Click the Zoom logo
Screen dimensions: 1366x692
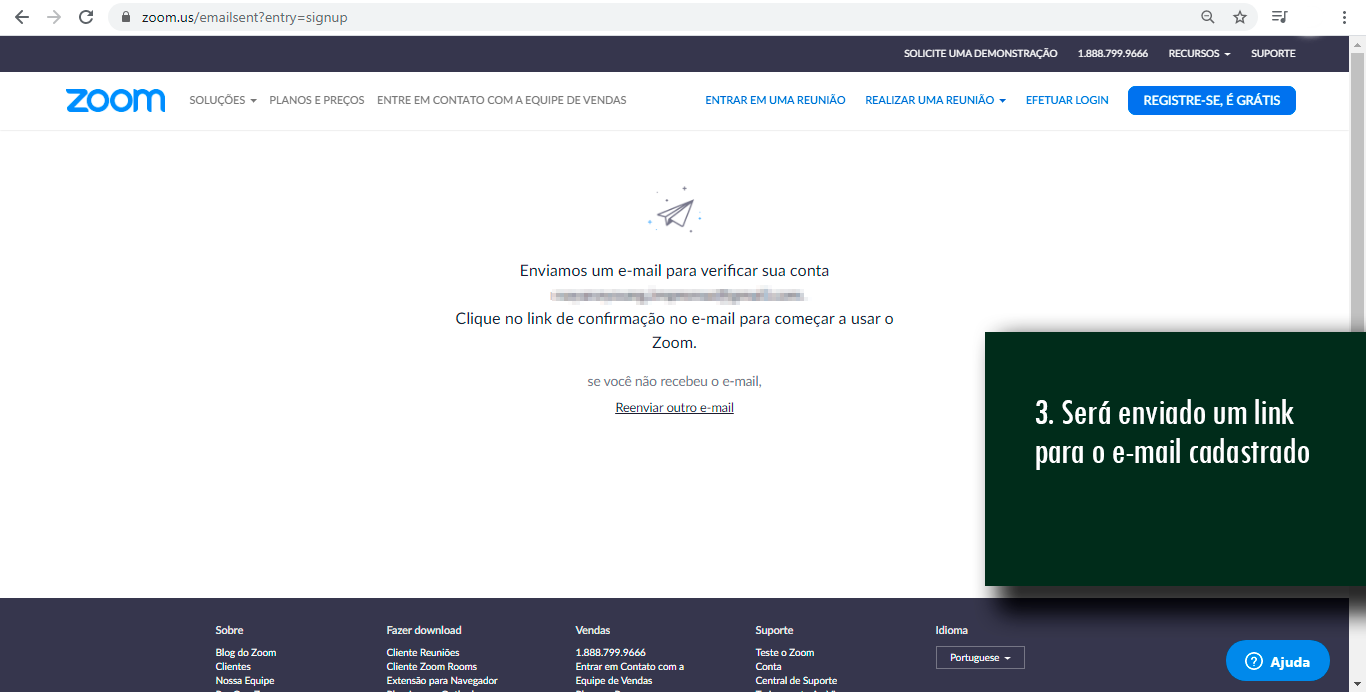pos(116,100)
